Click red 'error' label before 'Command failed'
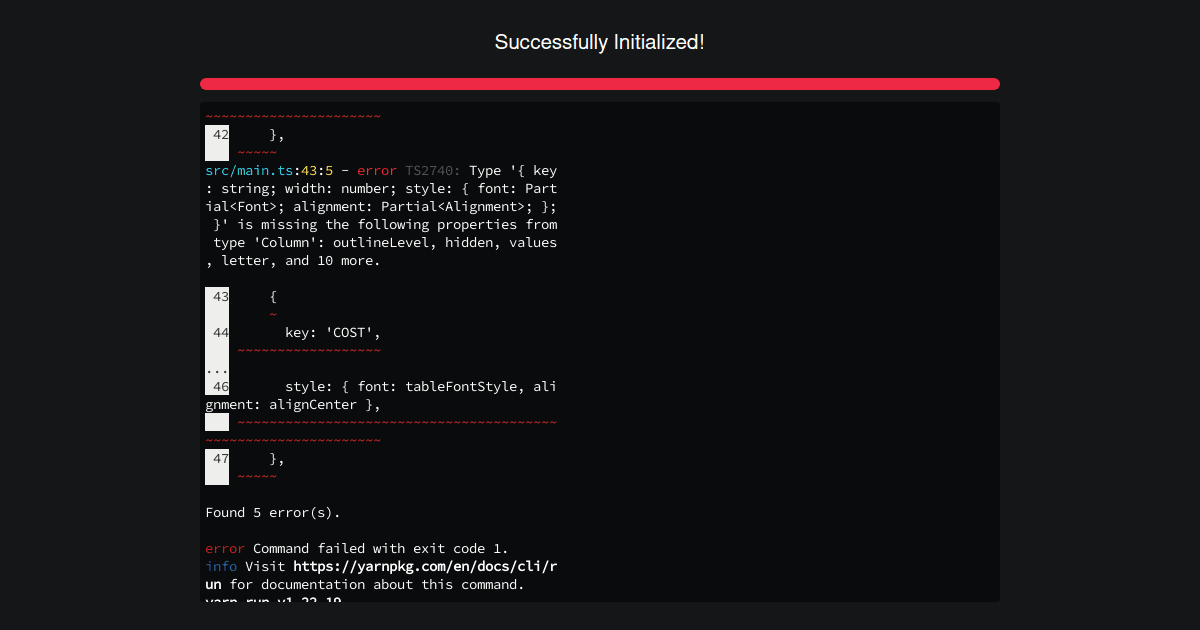 click(225, 549)
